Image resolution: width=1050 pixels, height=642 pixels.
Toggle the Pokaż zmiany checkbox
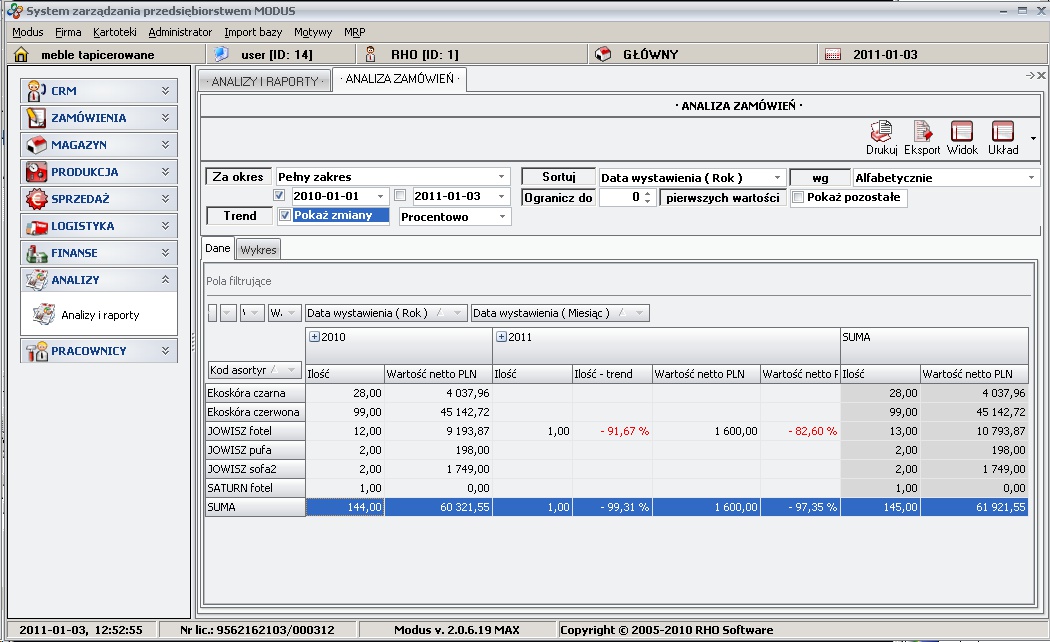click(285, 215)
